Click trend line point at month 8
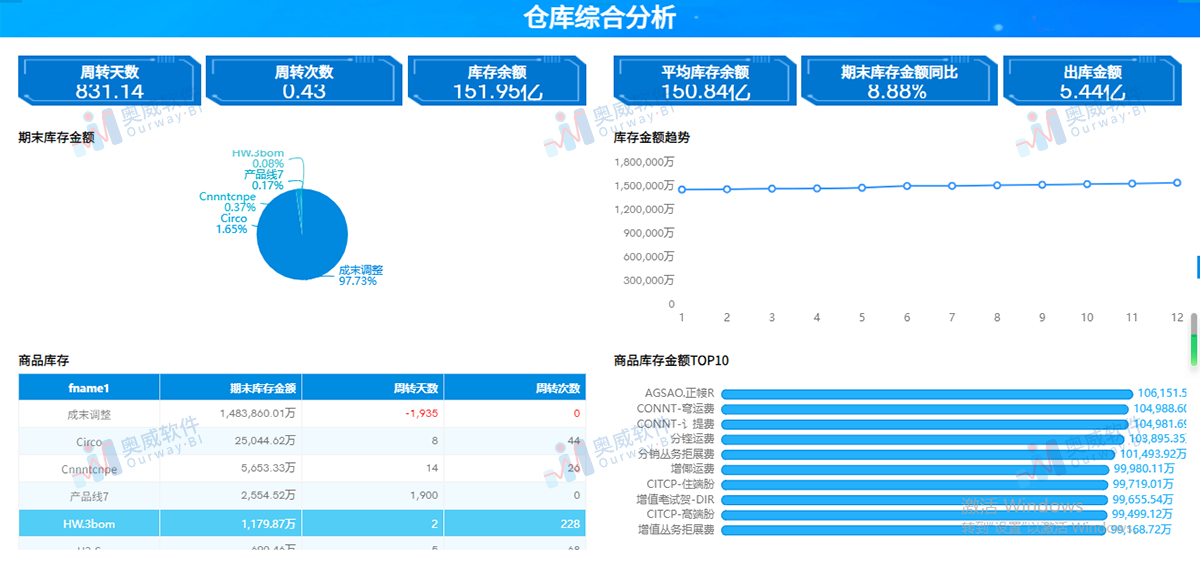The image size is (1200, 568). pos(997,185)
